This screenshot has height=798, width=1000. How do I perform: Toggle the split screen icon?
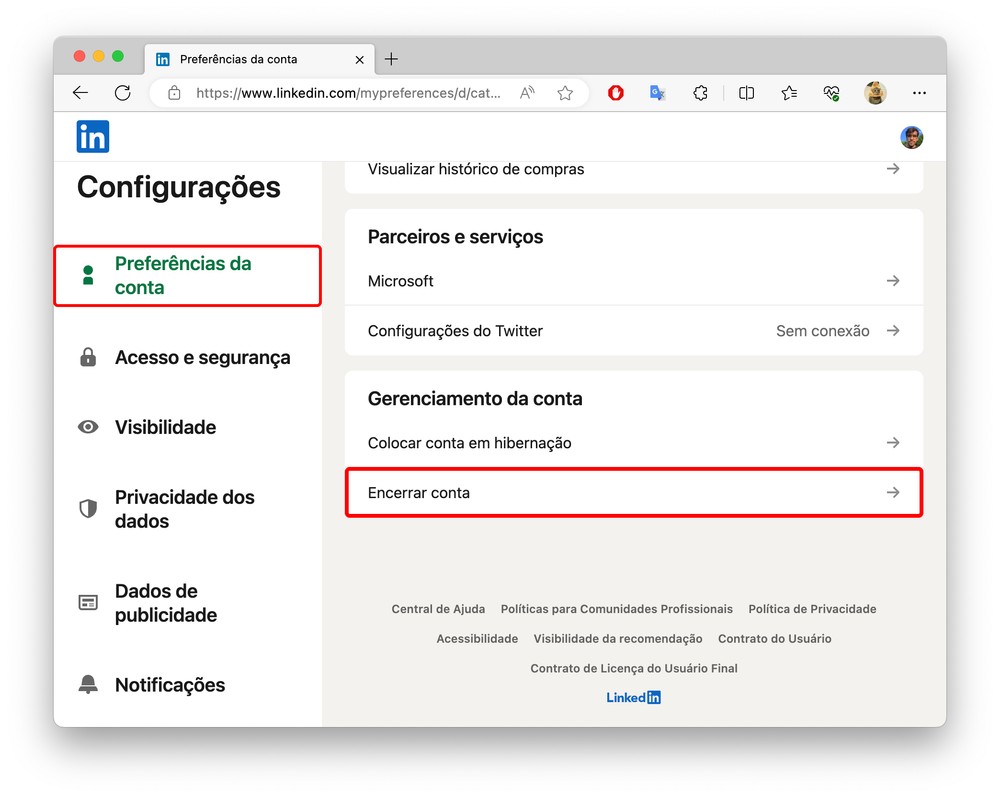746,93
